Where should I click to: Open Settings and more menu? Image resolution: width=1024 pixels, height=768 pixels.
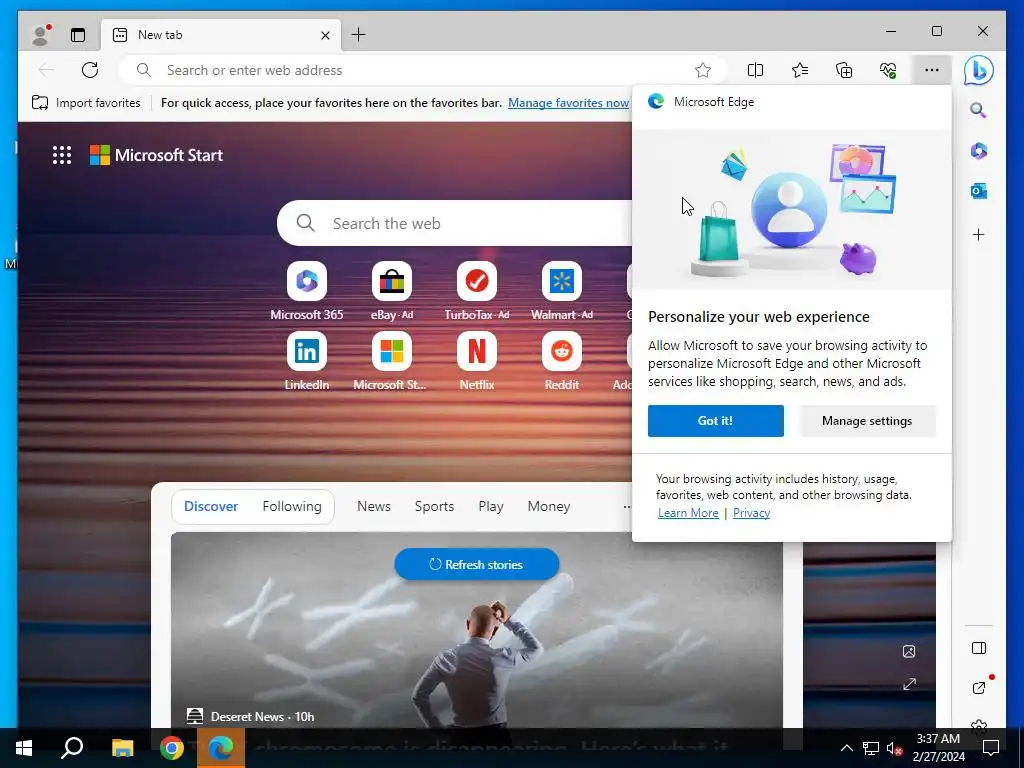(x=932, y=70)
